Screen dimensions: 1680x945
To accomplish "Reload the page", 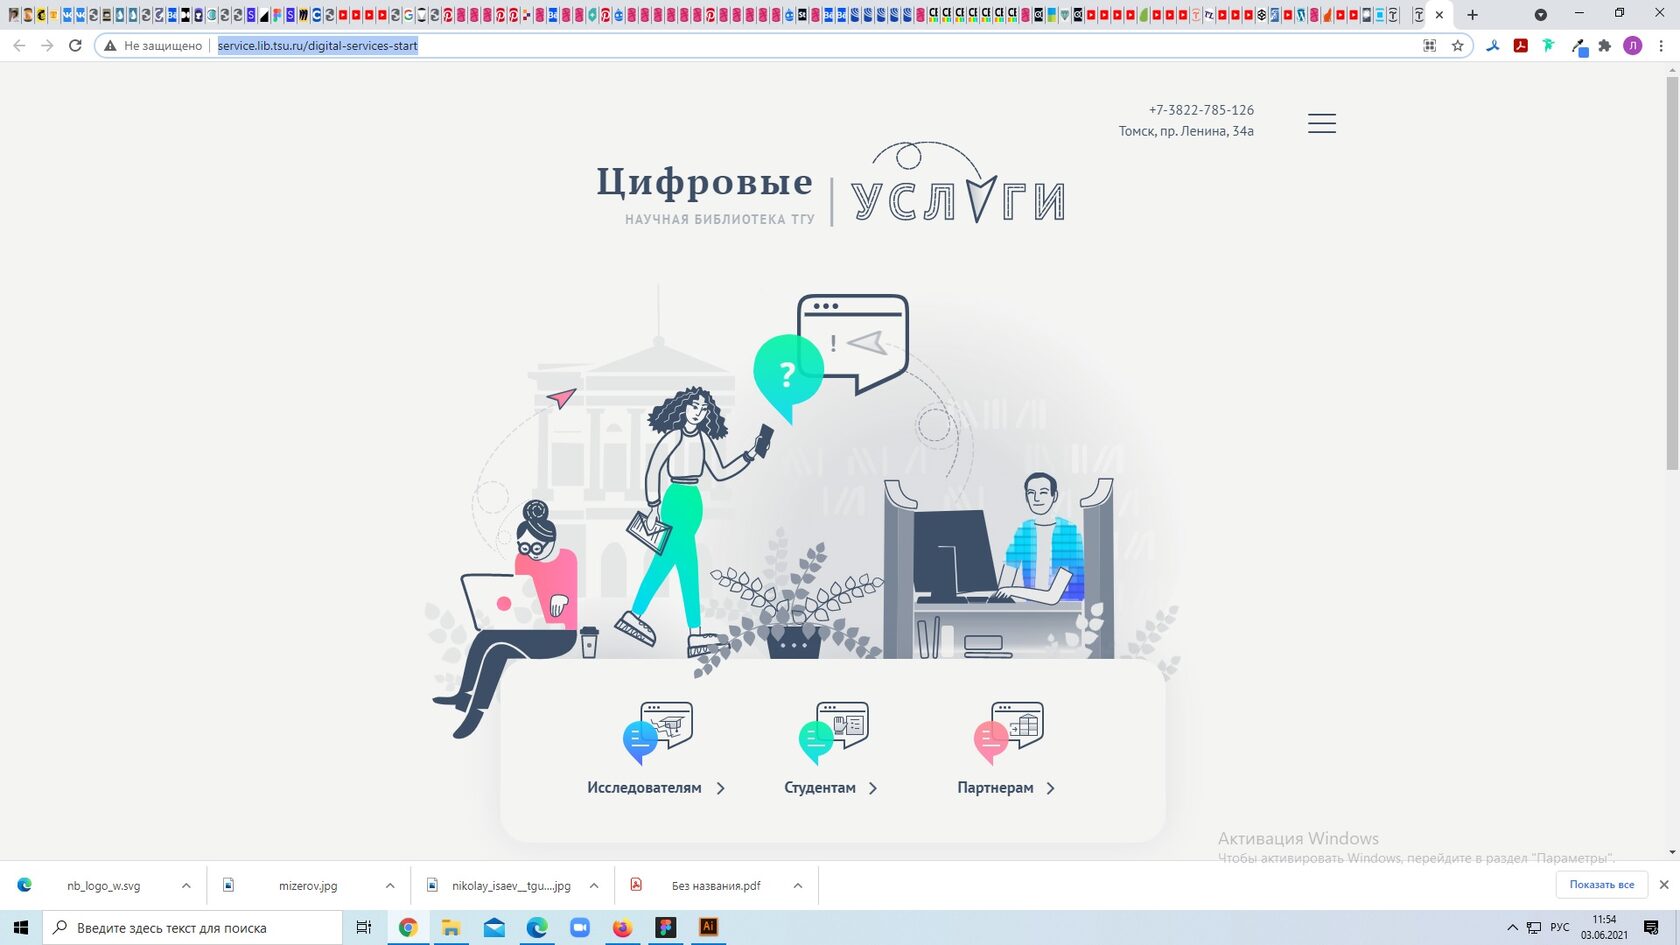I will click(75, 45).
